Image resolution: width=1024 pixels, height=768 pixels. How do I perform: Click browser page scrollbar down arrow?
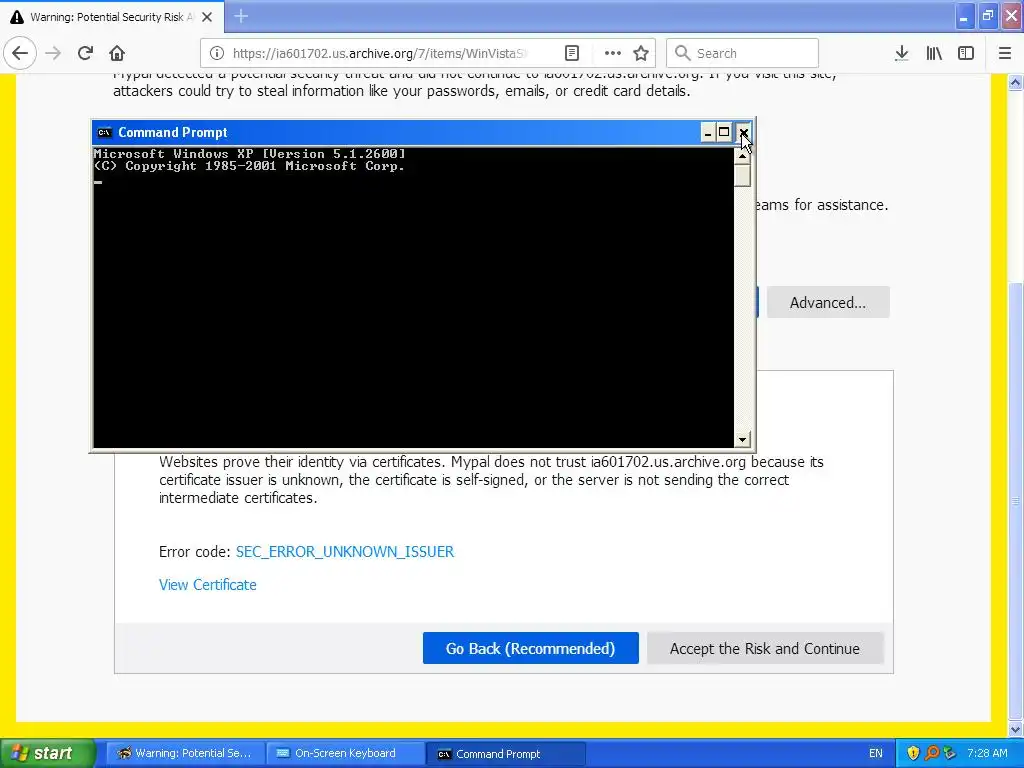pyautogui.click(x=1016, y=729)
